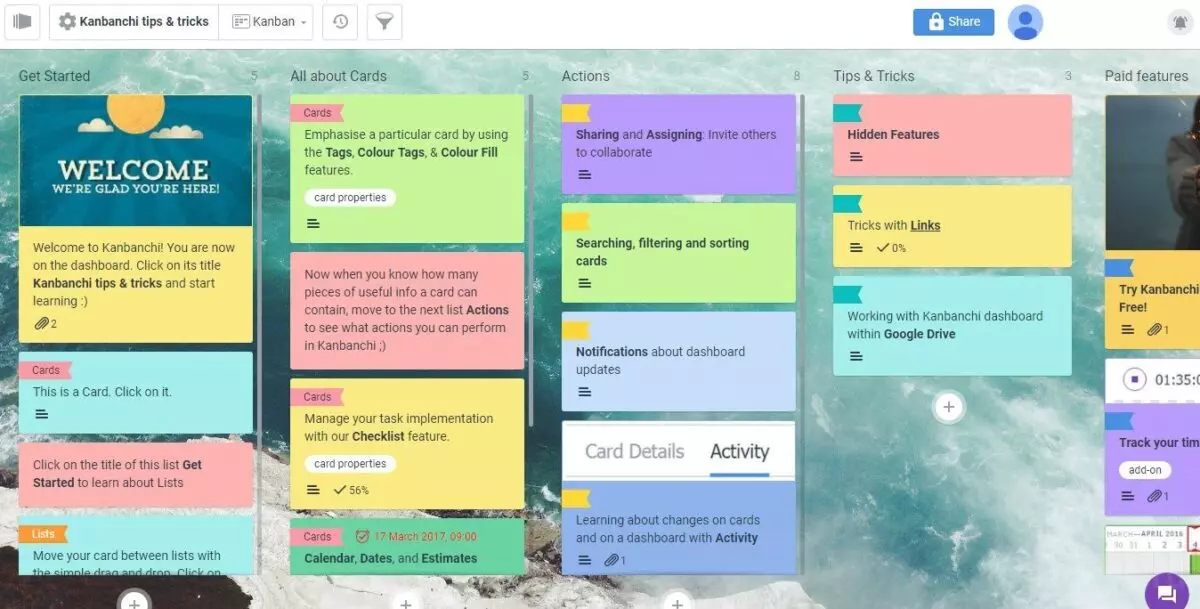
Task: Click description icon on Notifications card
Action: coord(585,392)
